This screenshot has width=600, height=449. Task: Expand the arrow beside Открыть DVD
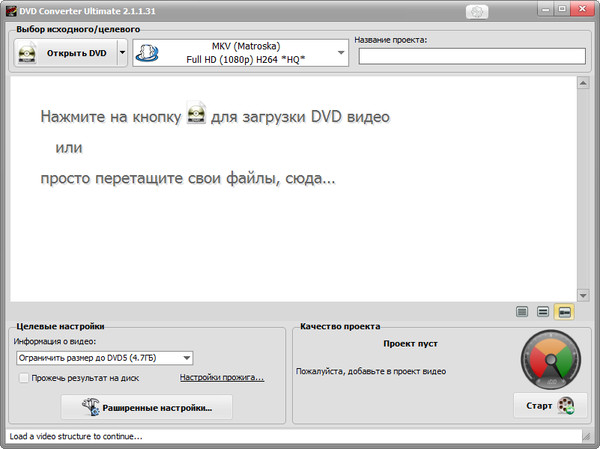[122, 53]
